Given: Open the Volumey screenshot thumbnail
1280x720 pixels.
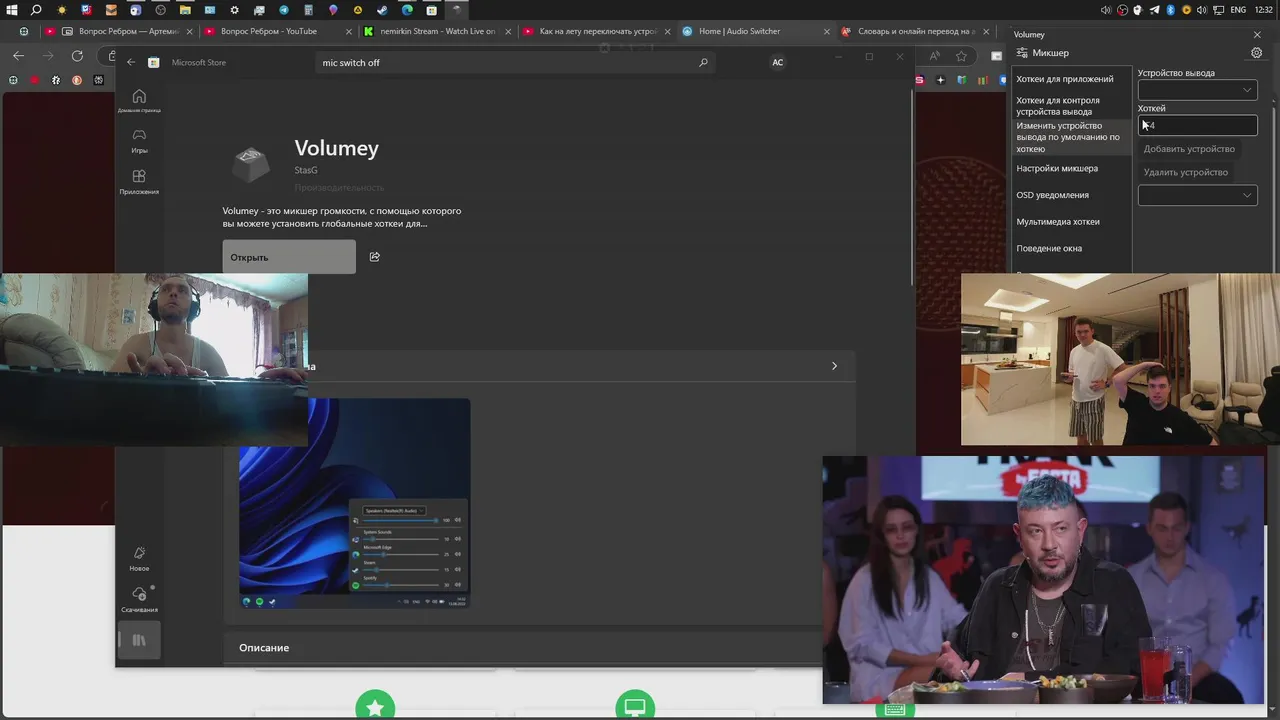Looking at the screenshot, I should tap(354, 503).
